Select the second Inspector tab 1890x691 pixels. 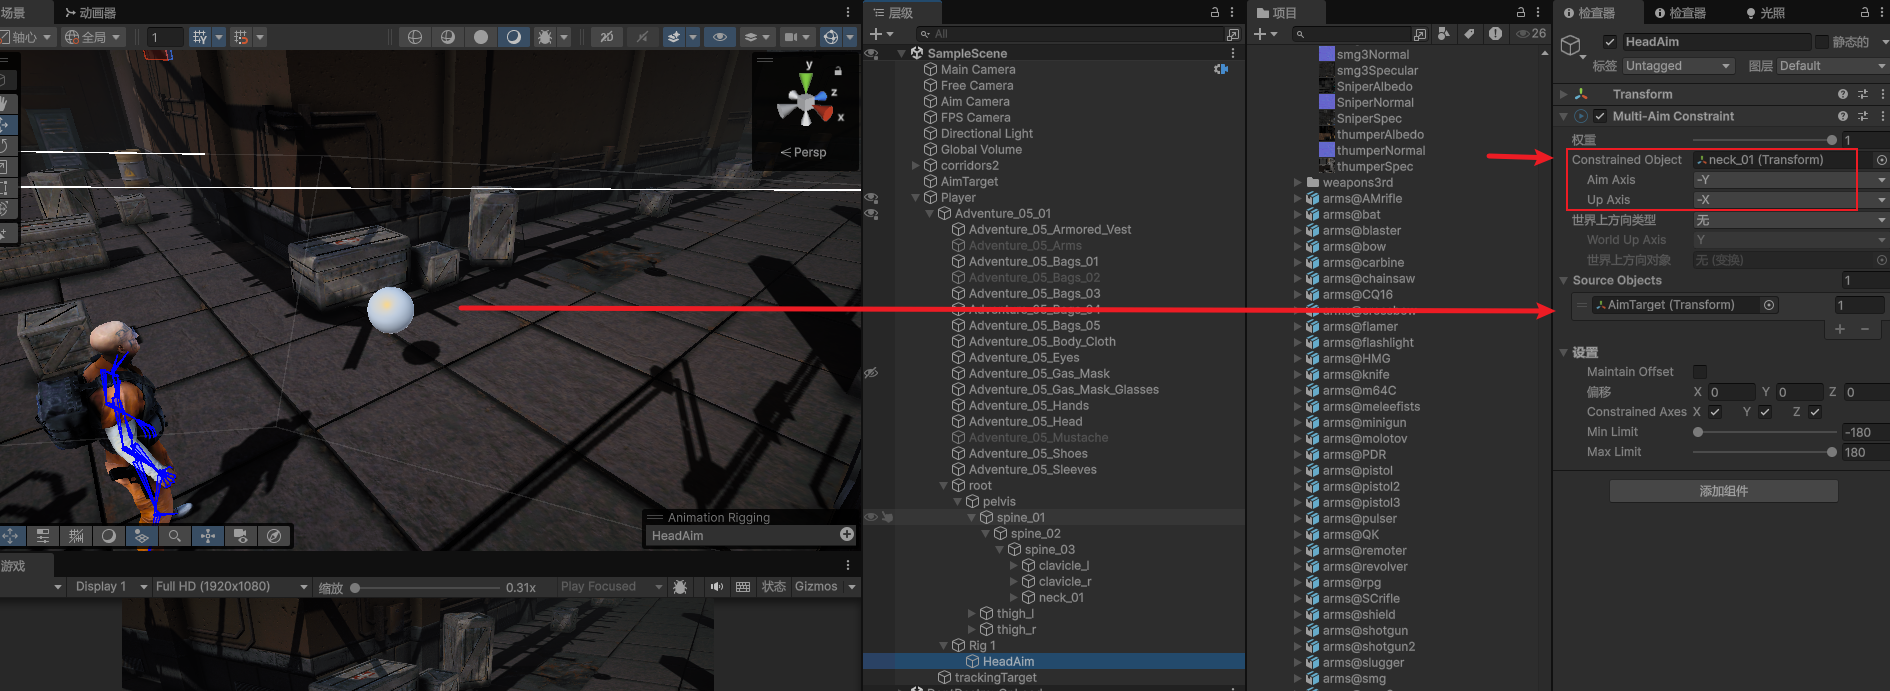pos(1680,13)
